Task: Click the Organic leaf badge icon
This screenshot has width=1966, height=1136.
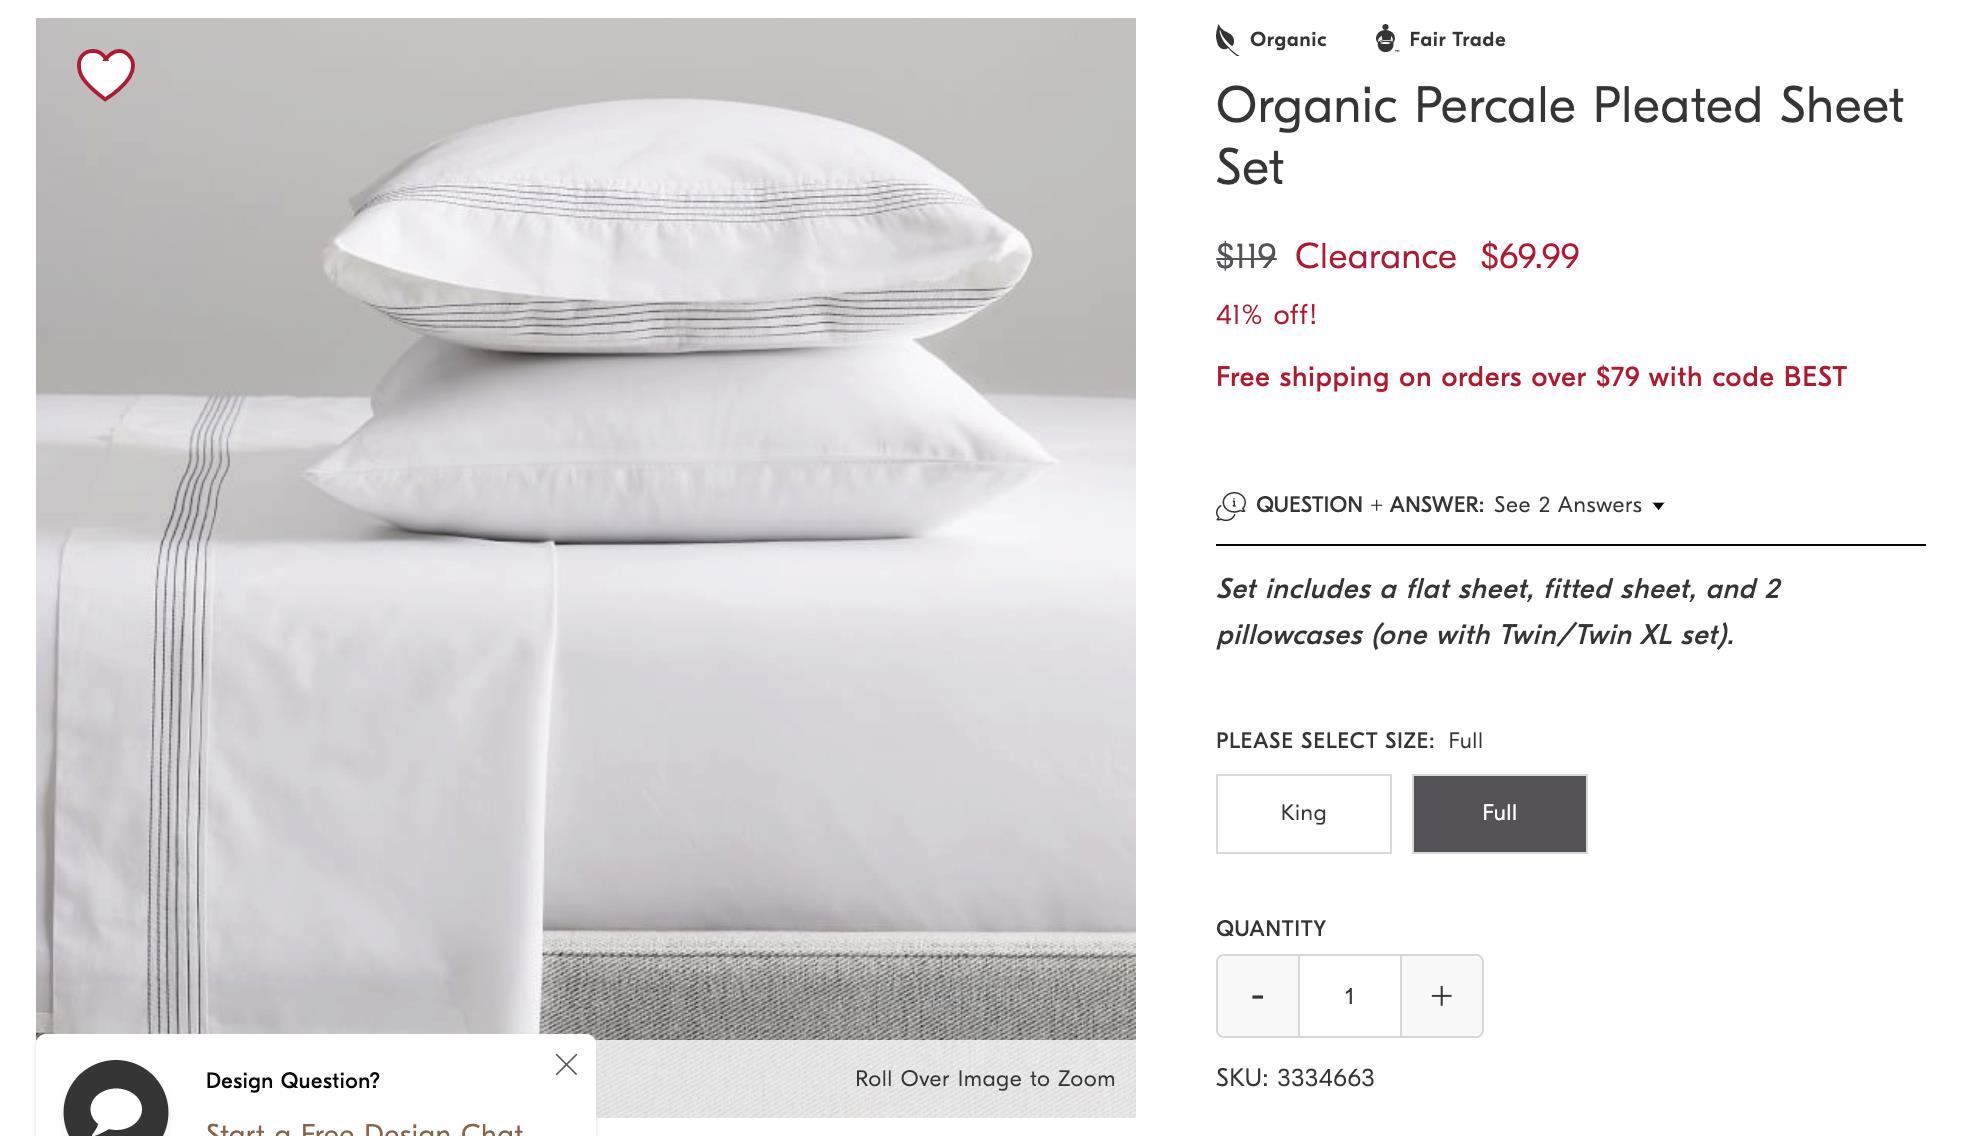Action: 1226,40
